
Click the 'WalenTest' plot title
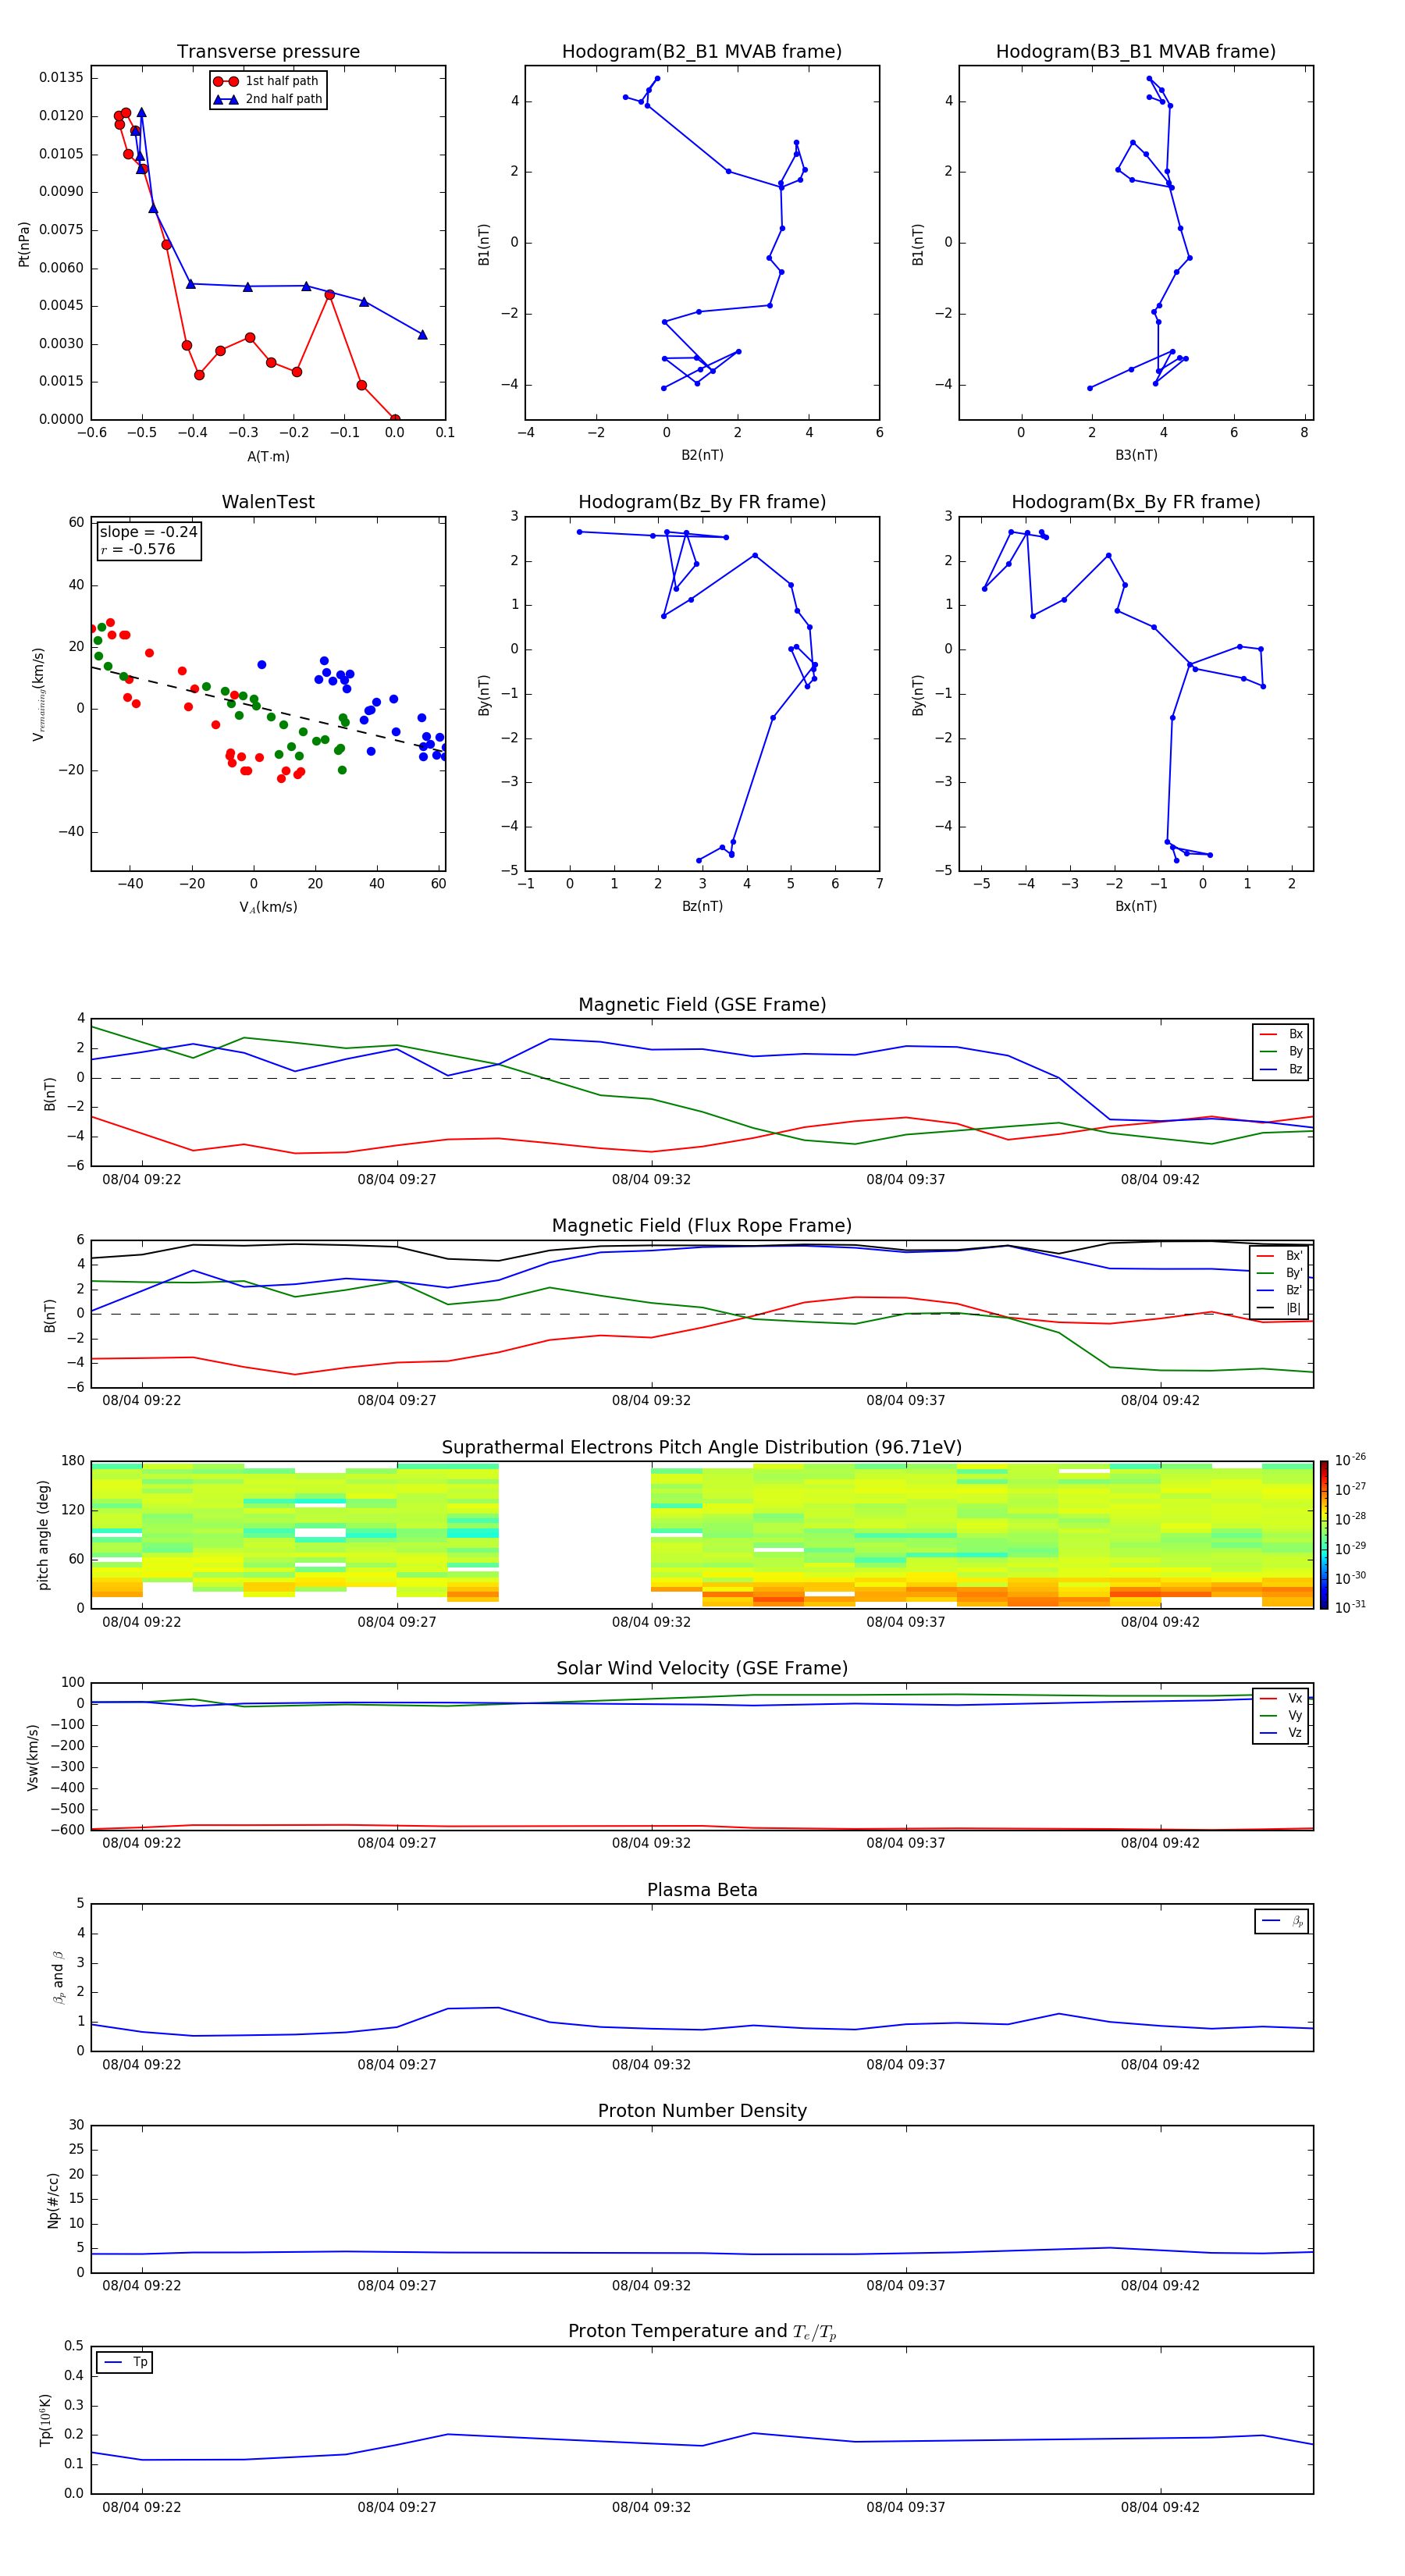268,502
